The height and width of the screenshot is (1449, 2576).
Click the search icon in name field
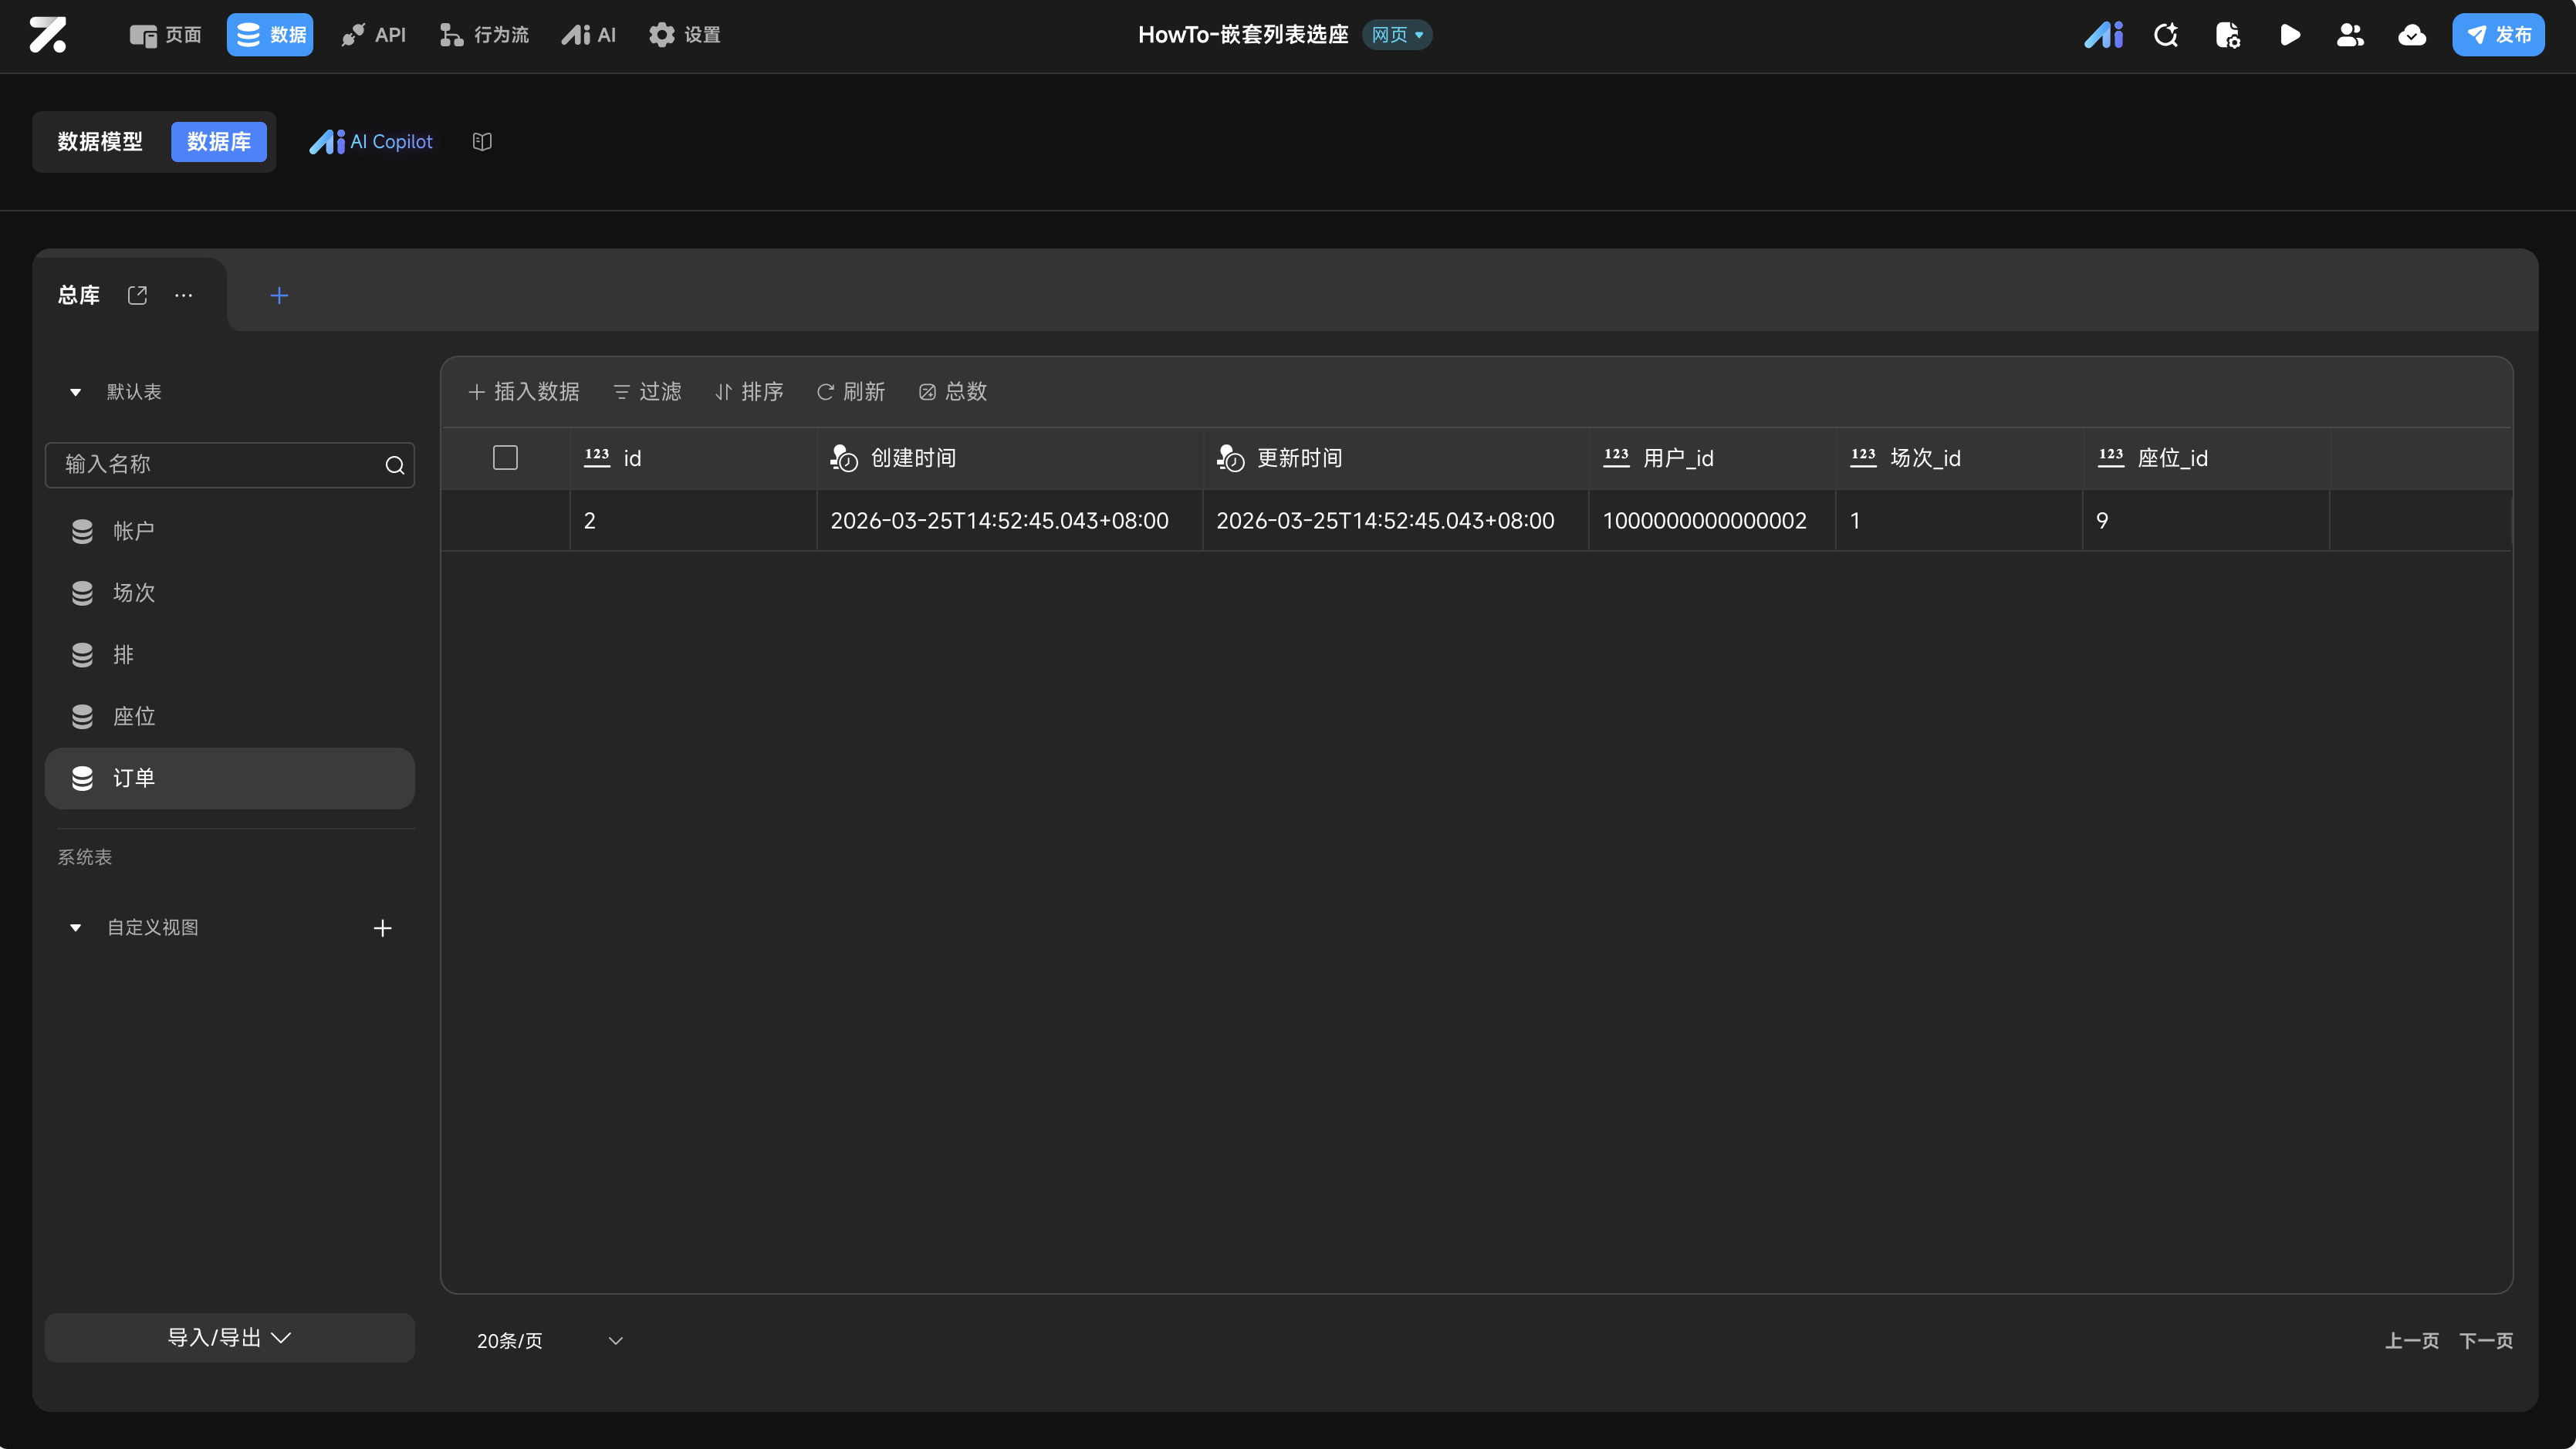click(395, 465)
